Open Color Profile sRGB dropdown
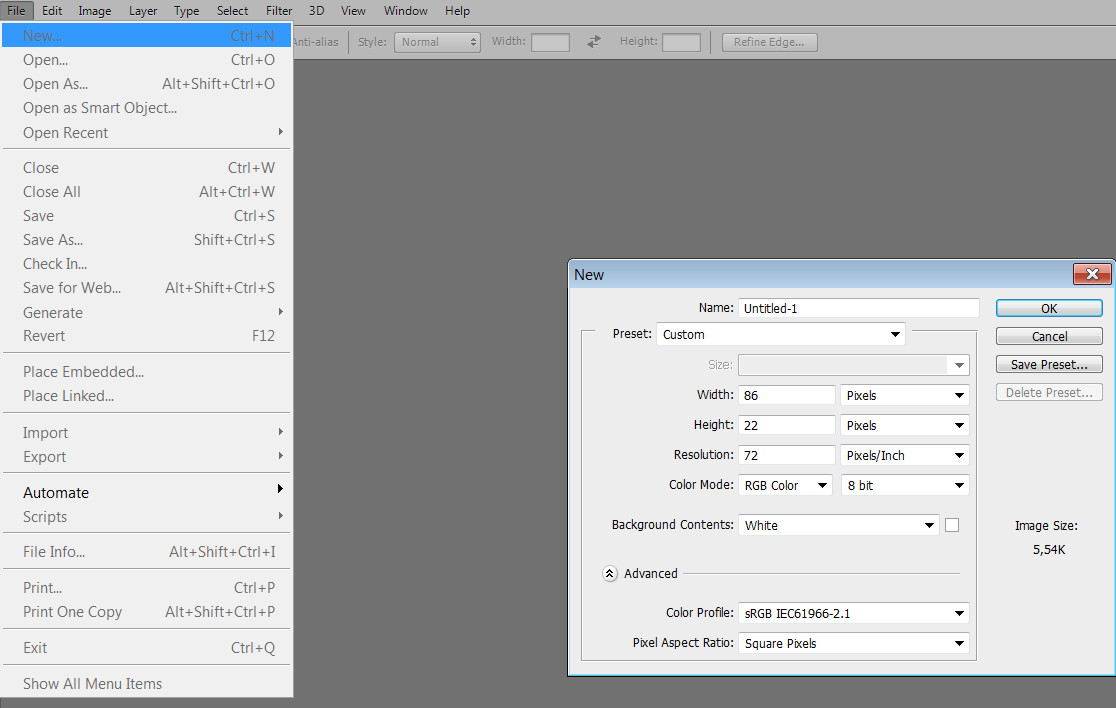This screenshot has height=708, width=1116. [853, 613]
